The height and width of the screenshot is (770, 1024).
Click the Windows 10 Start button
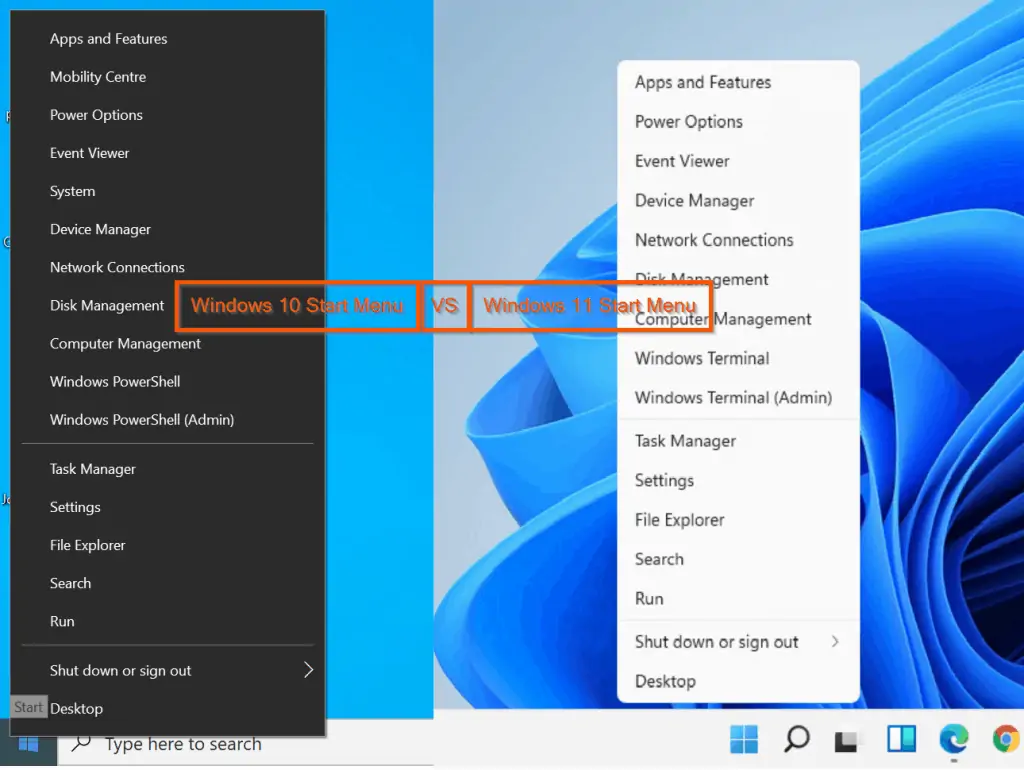click(28, 743)
